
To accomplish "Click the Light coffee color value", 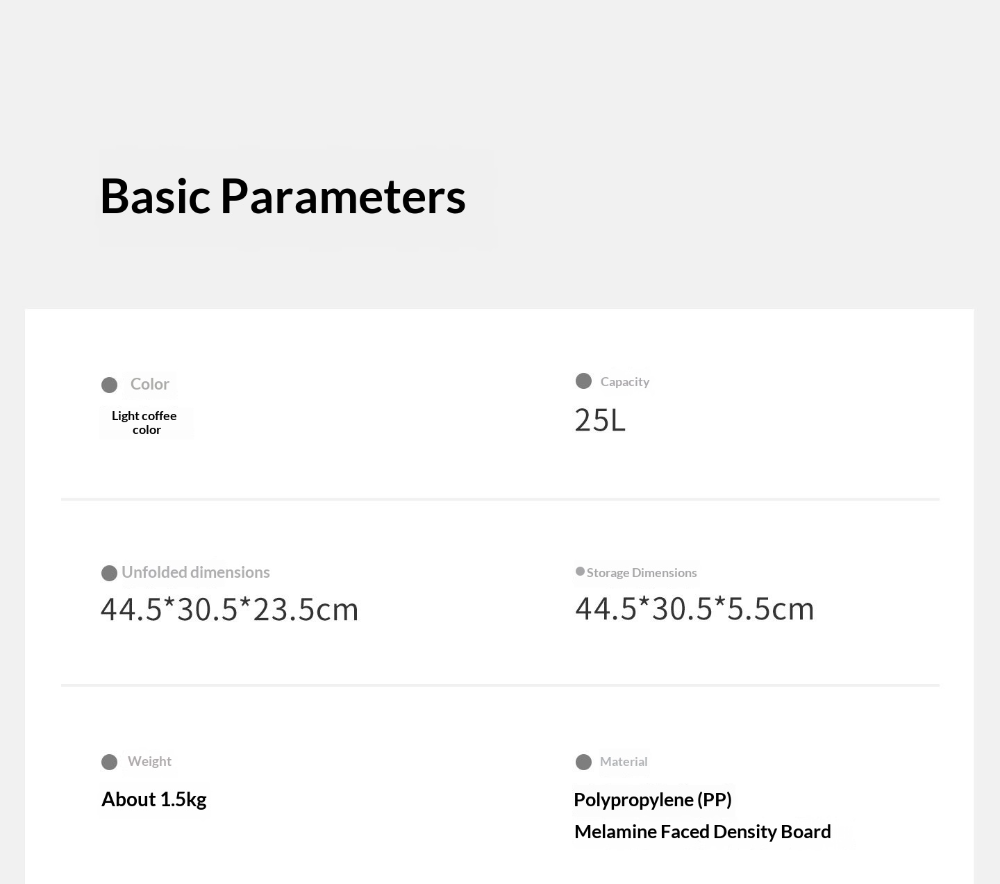I will click(145, 423).
